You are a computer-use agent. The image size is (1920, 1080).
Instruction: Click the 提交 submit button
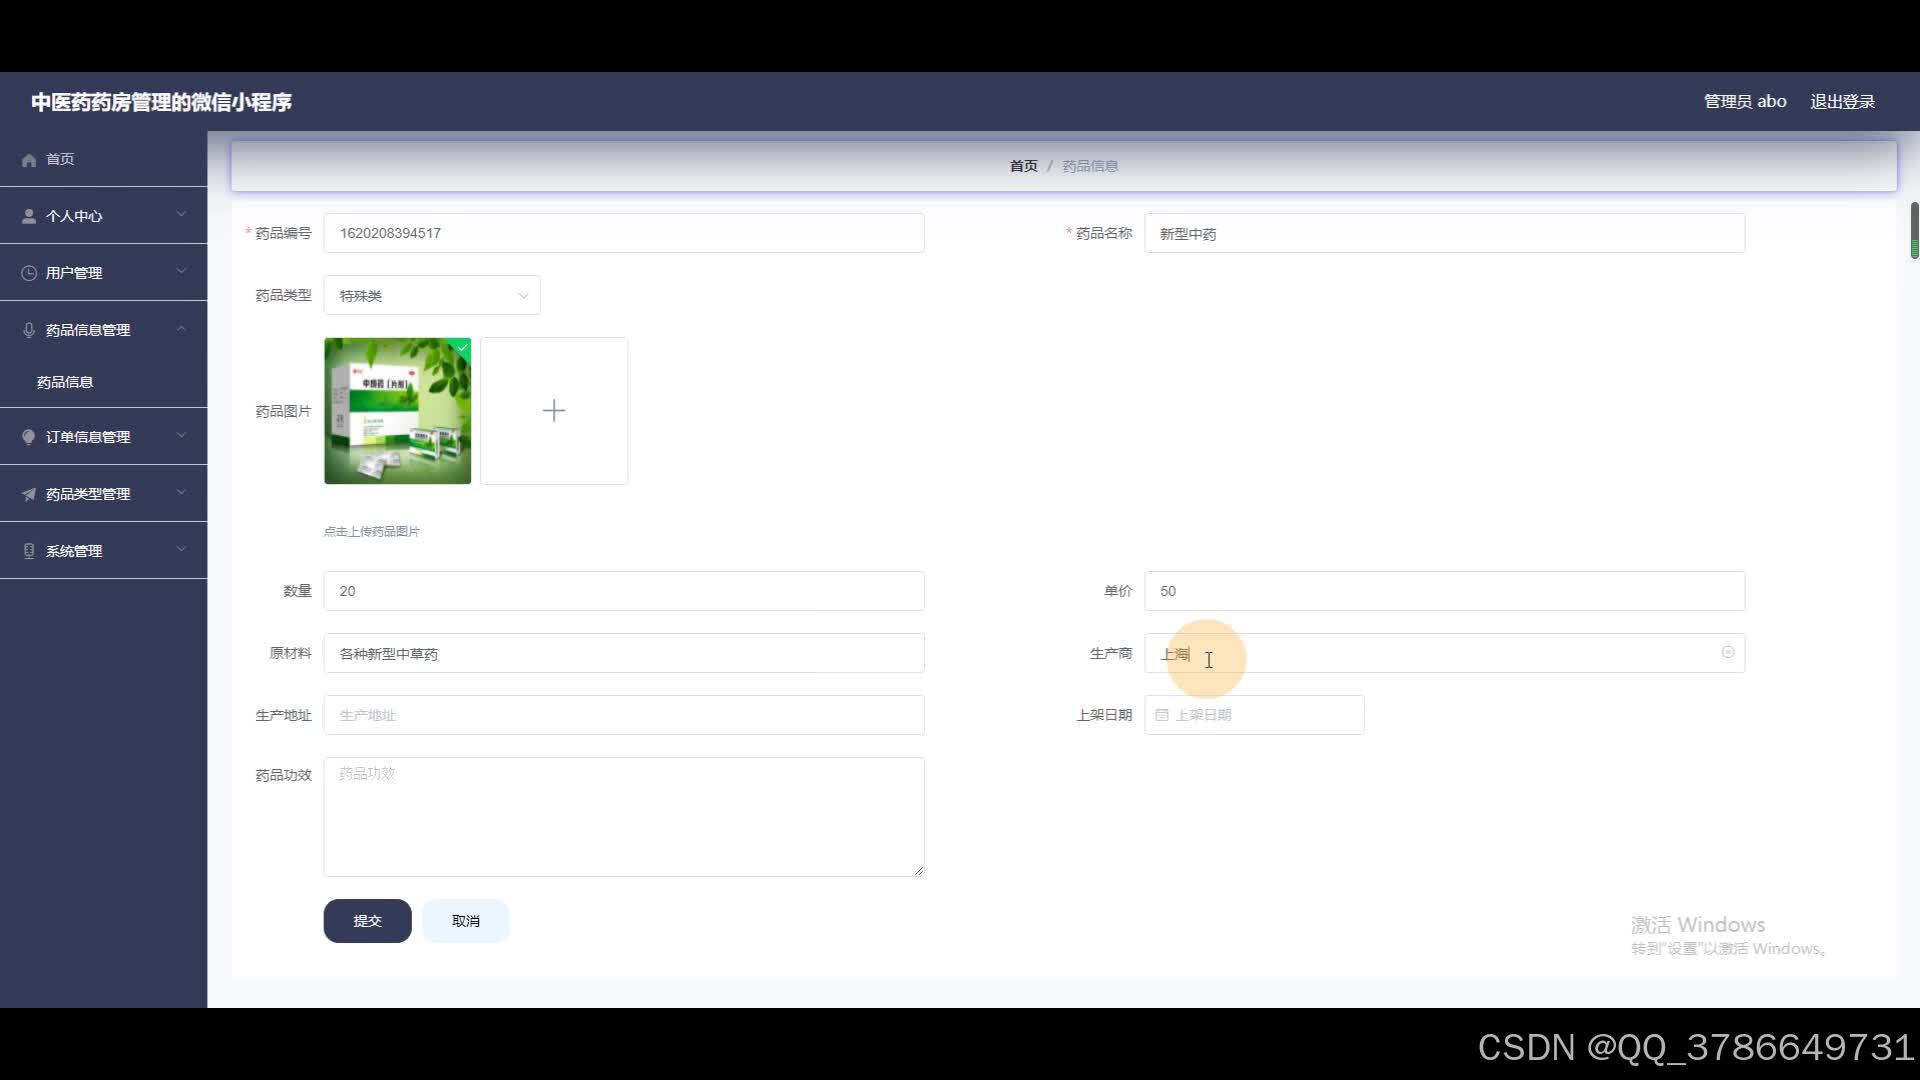[x=367, y=921]
